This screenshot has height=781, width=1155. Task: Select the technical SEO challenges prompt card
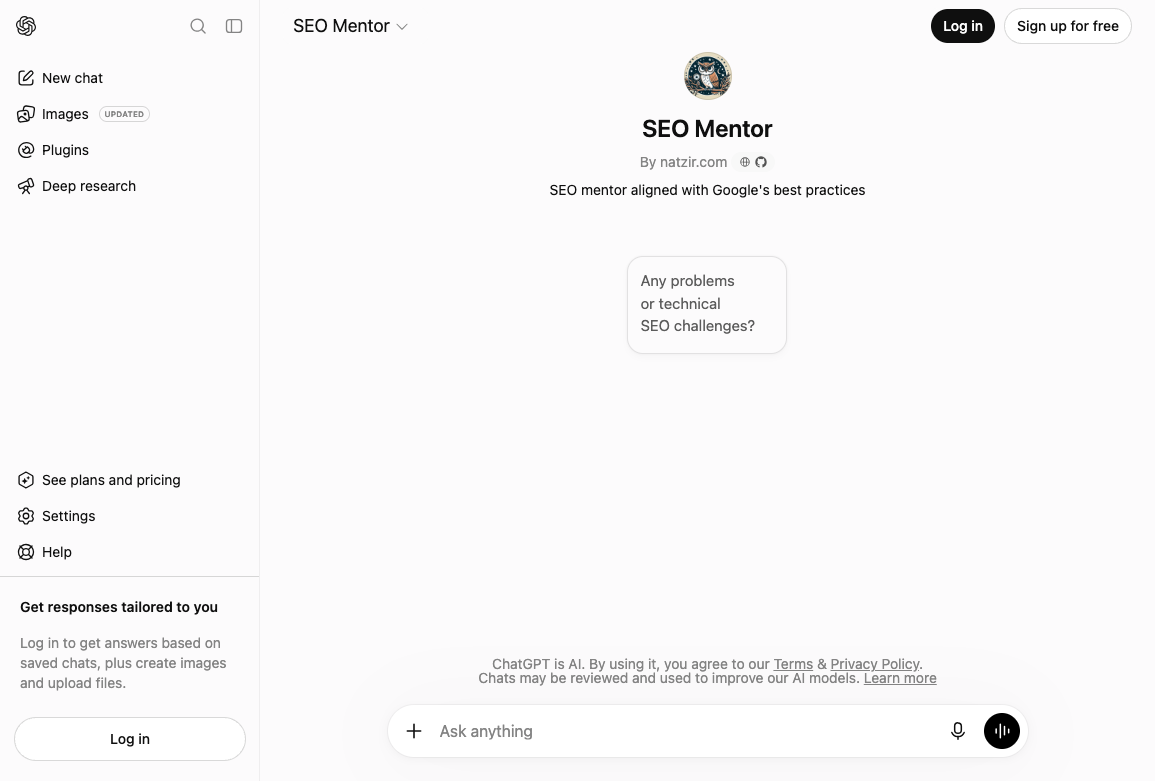click(x=707, y=304)
